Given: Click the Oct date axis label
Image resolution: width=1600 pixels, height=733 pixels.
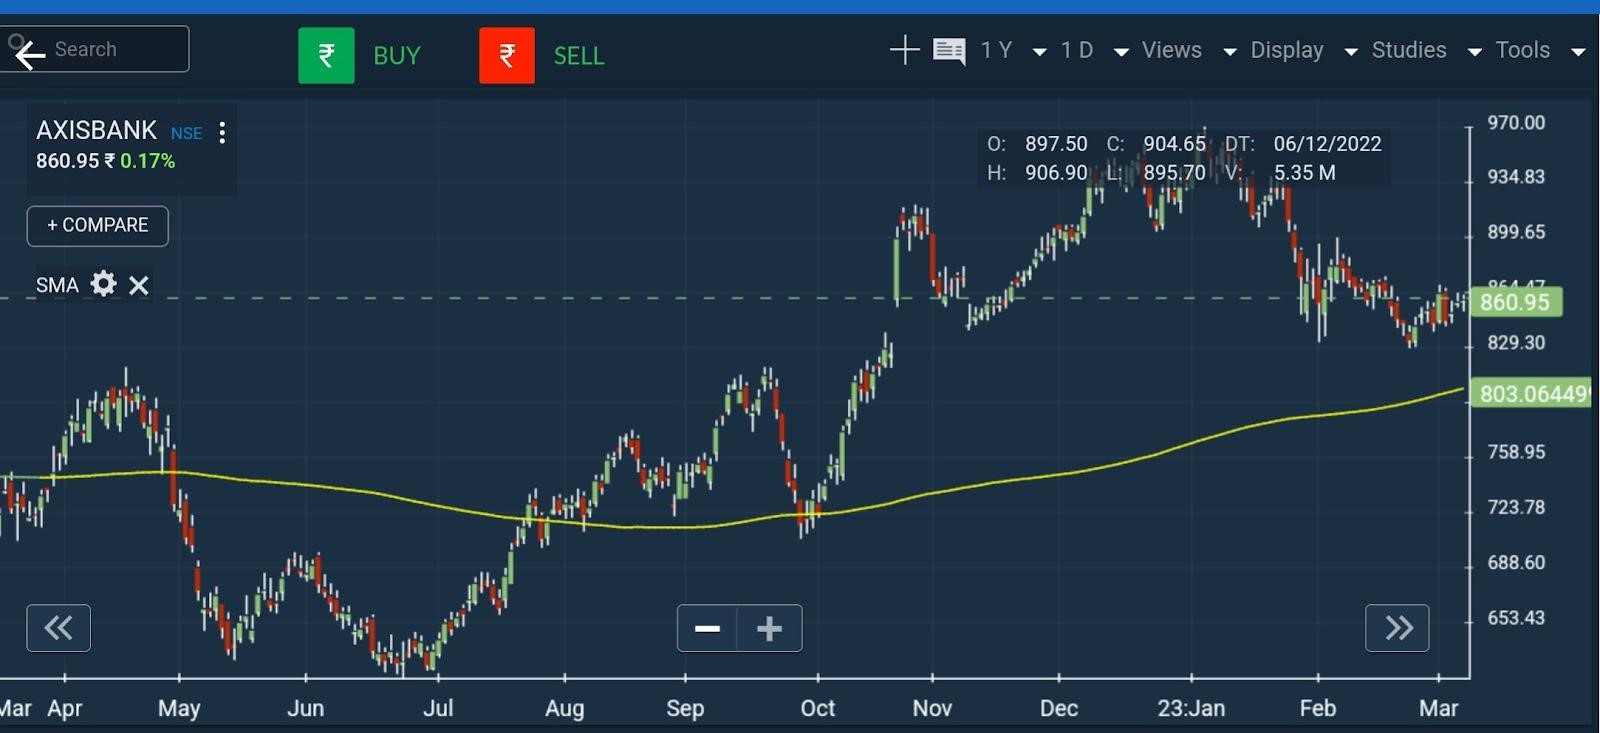Looking at the screenshot, I should (818, 709).
